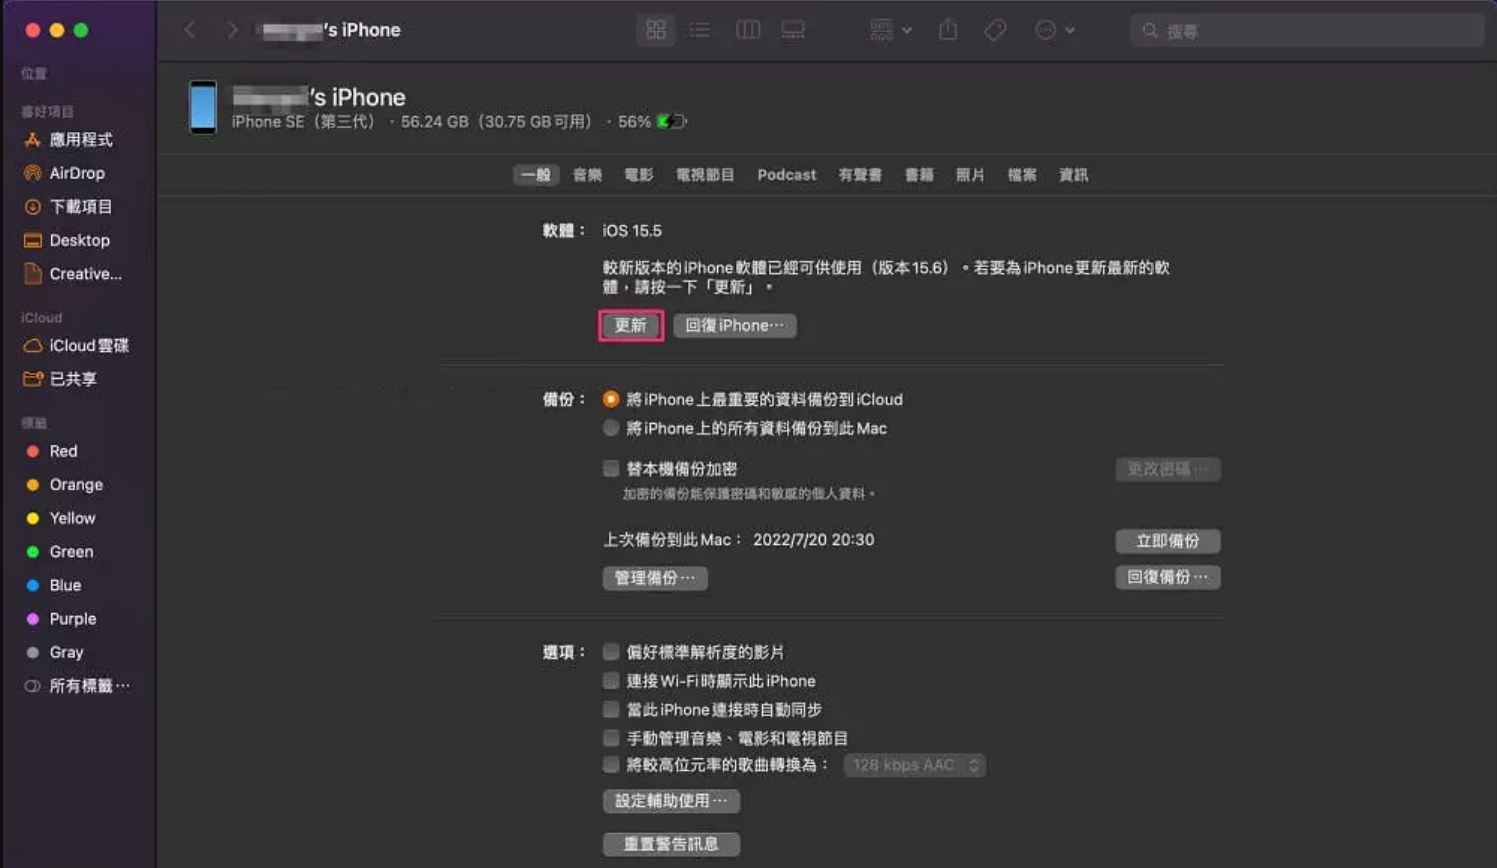Switch to the 書籍 tab
1497x868 pixels.
tap(919, 175)
